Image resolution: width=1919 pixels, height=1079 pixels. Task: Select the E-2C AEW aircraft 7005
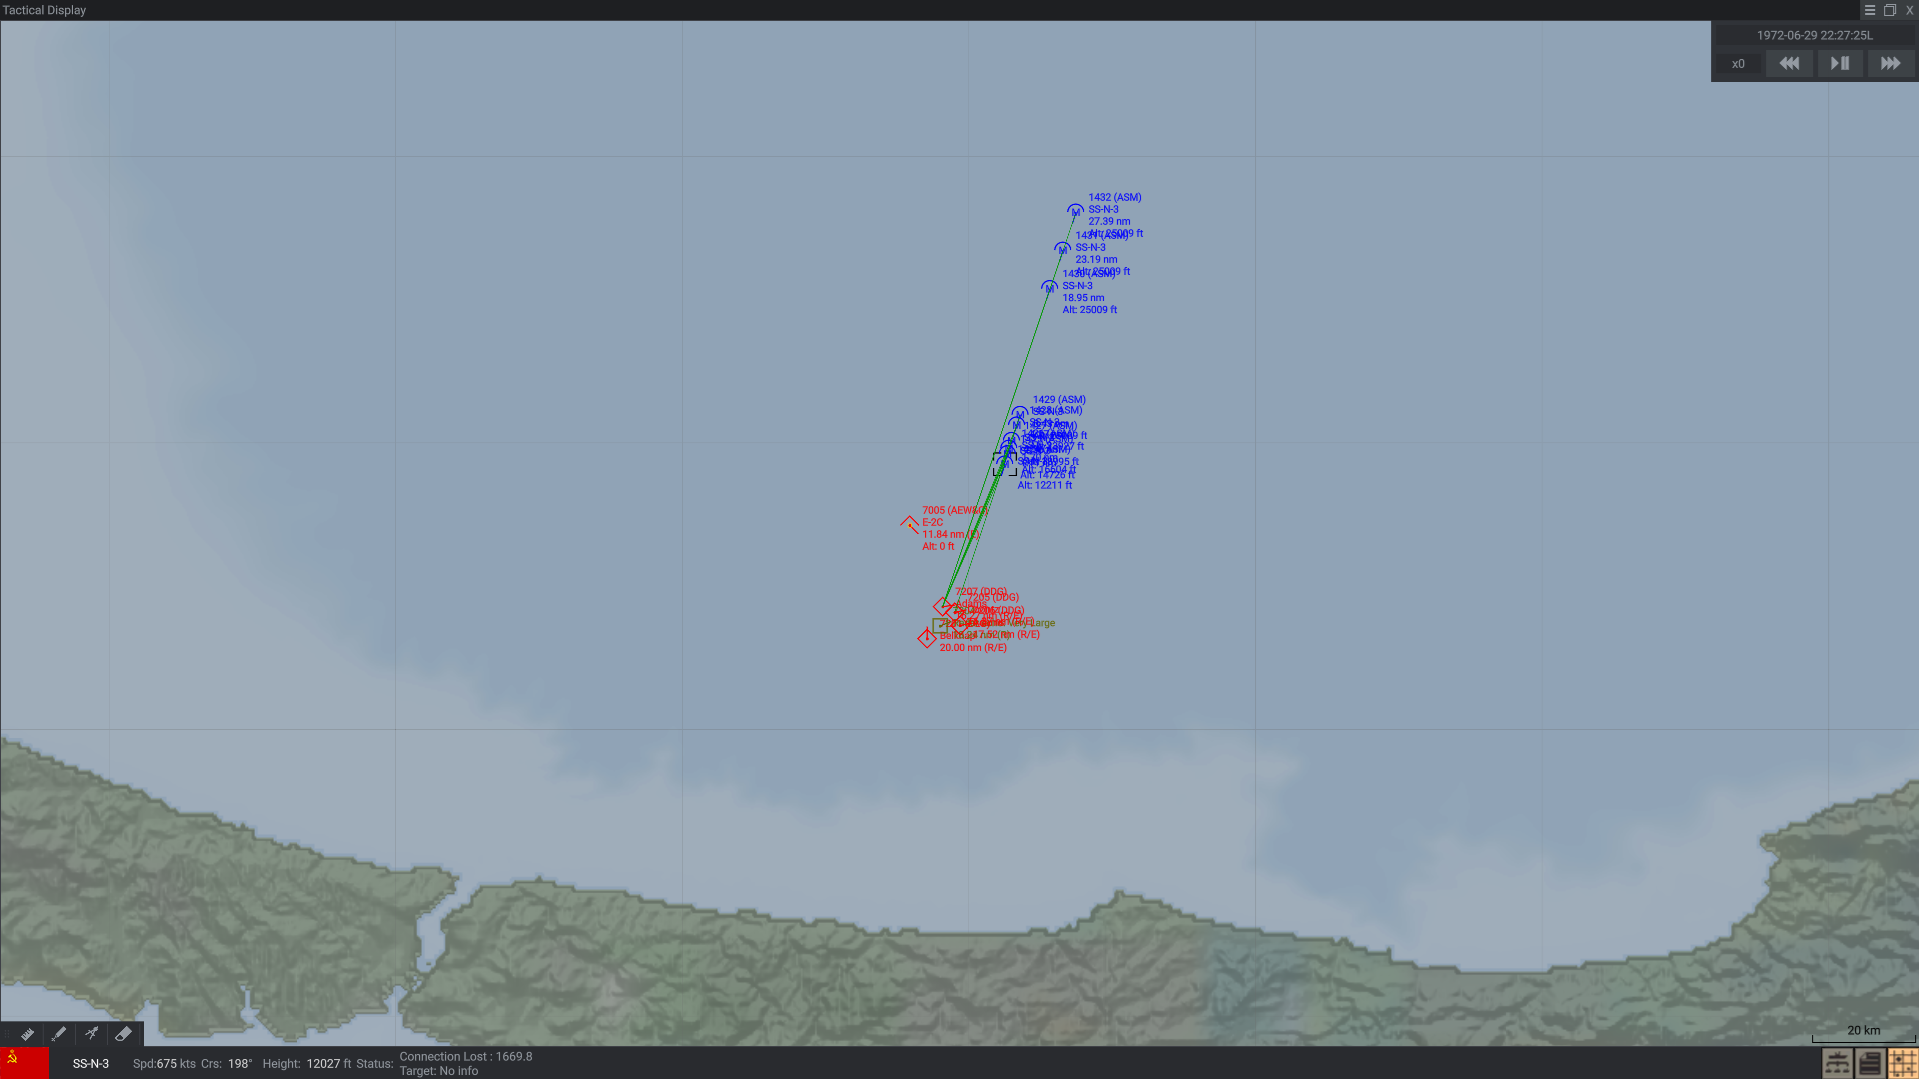(909, 524)
